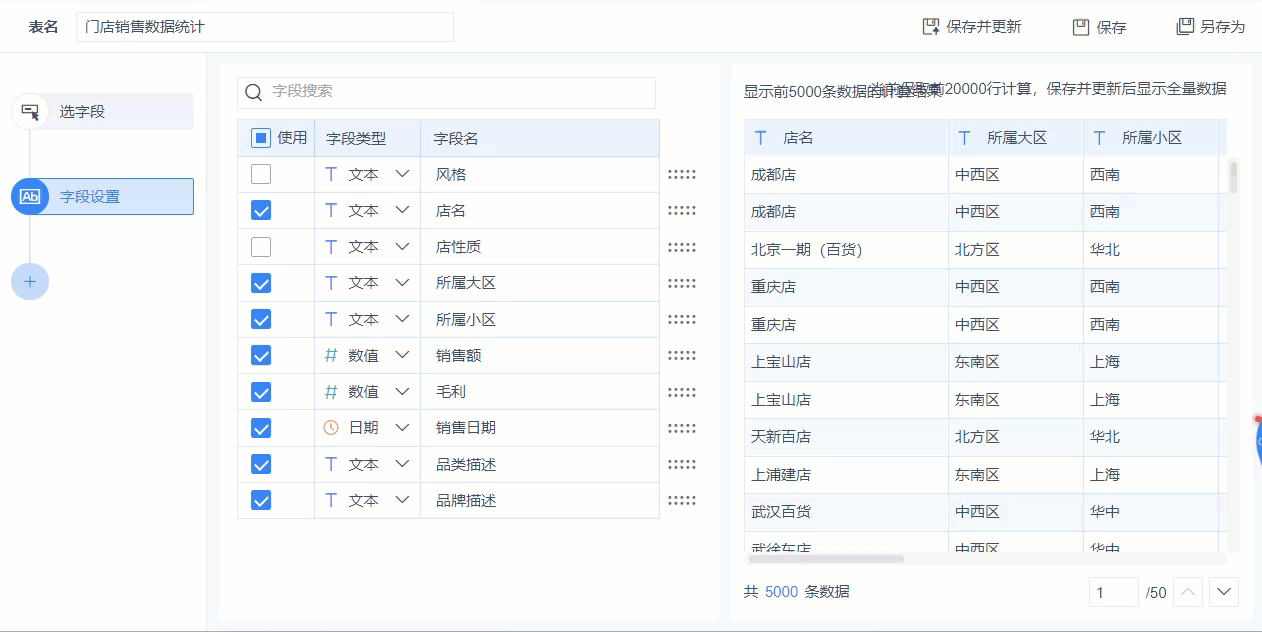The width and height of the screenshot is (1262, 632).
Task: Uncheck the 店名 field checkbox
Action: (x=261, y=211)
